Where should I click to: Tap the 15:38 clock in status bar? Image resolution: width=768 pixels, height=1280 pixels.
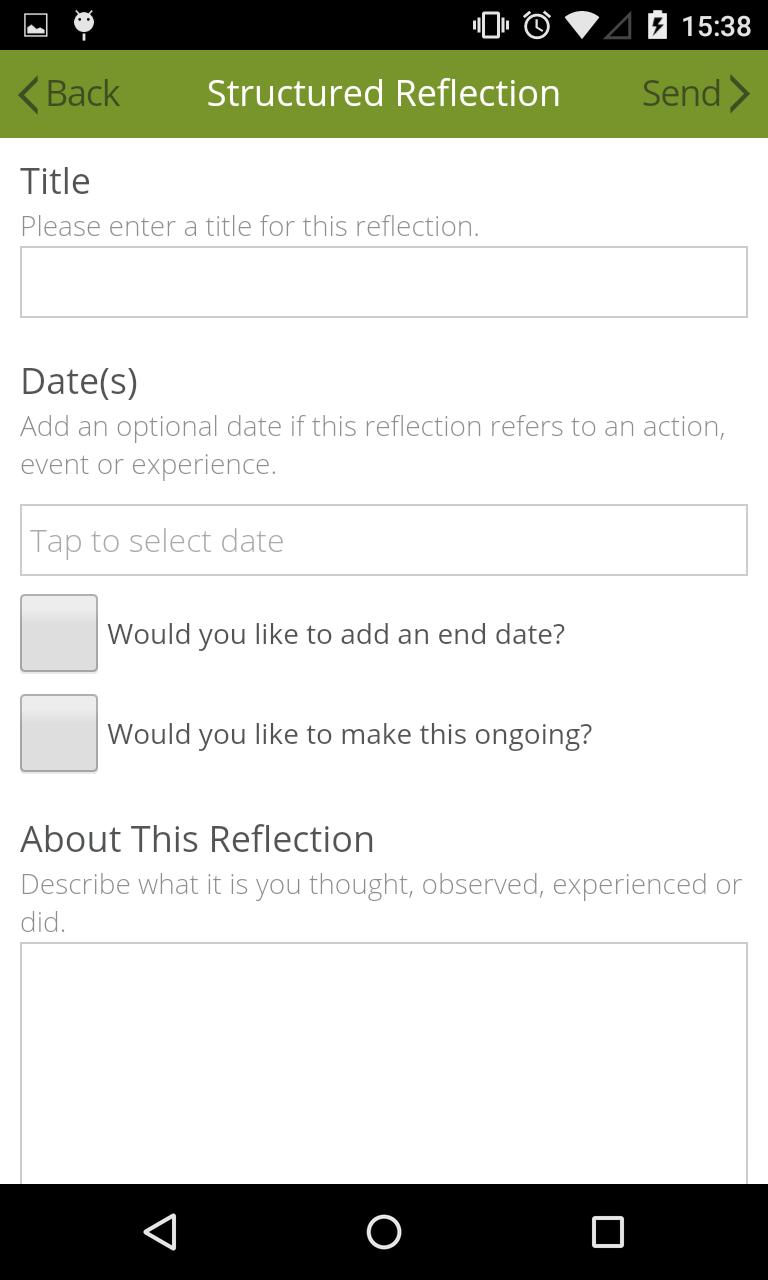[716, 25]
